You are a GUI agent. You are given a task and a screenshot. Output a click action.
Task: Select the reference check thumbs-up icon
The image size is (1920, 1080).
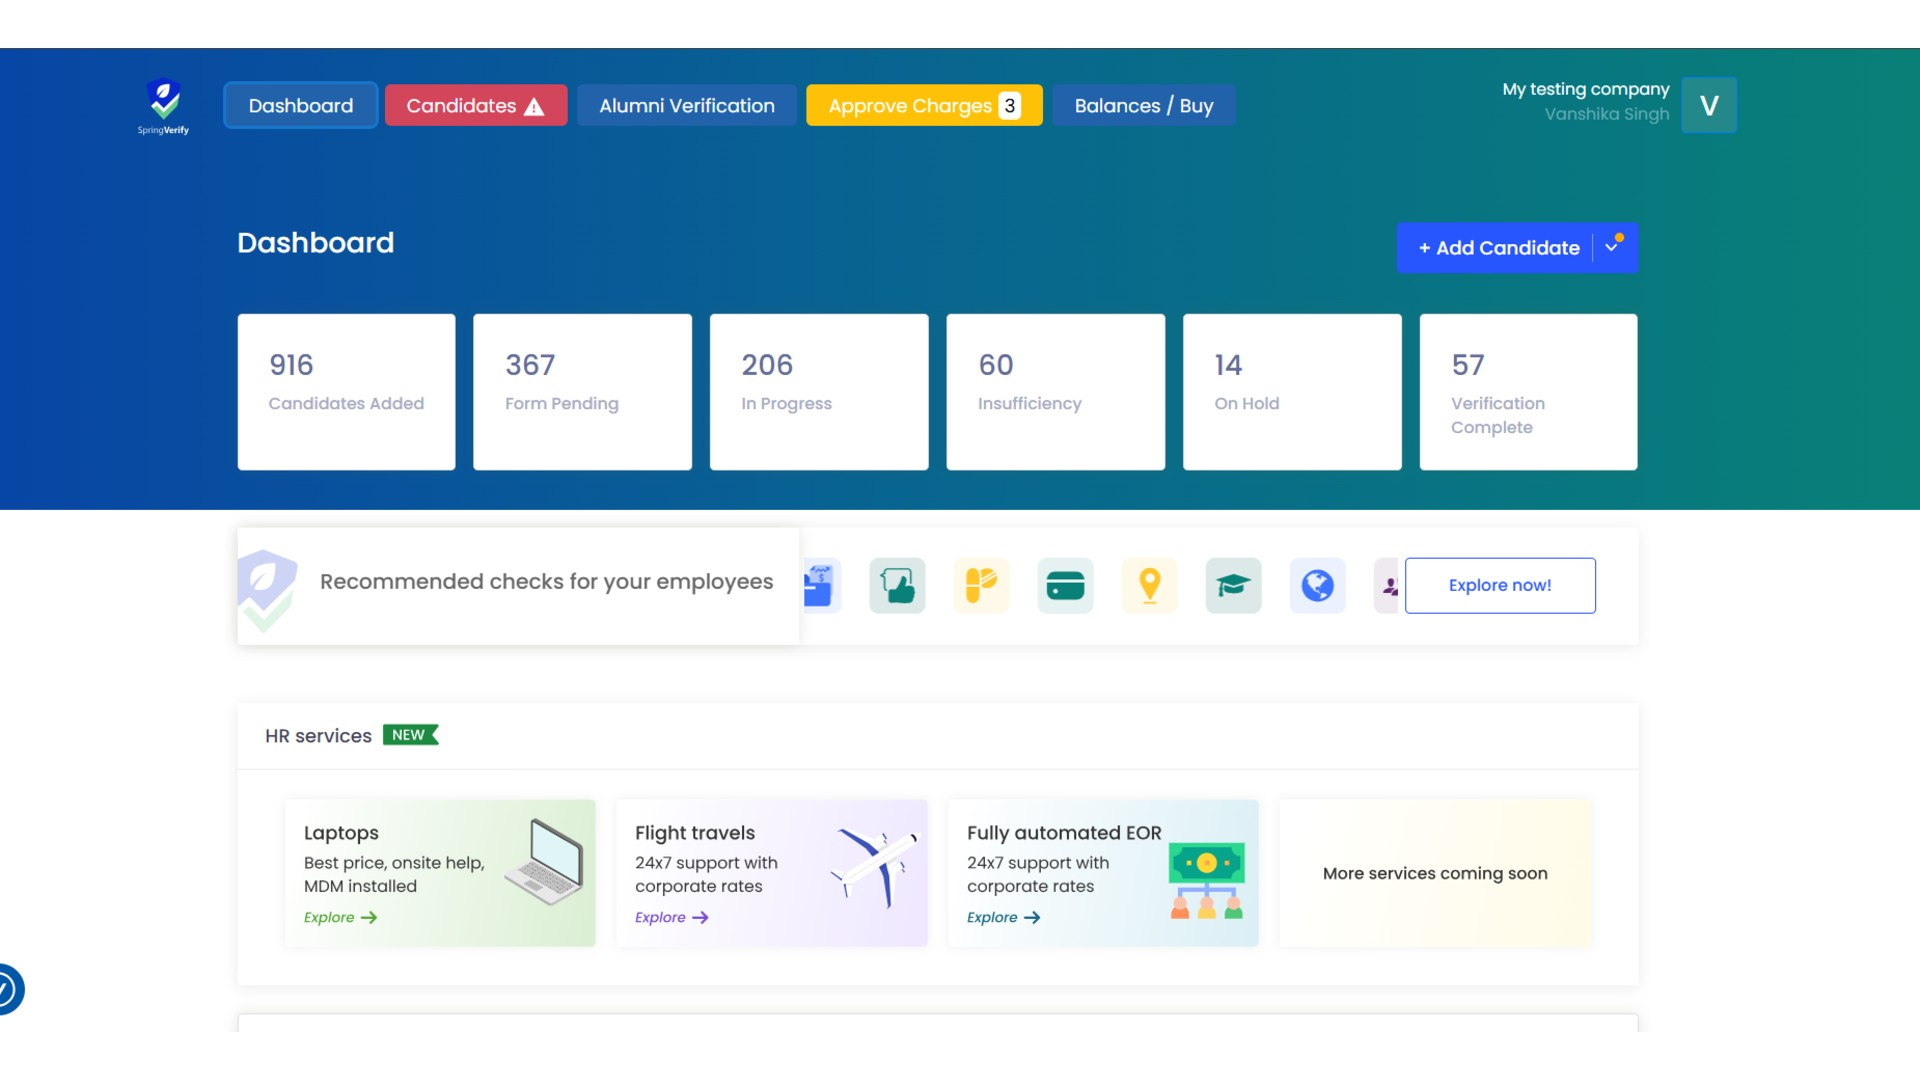click(x=897, y=586)
